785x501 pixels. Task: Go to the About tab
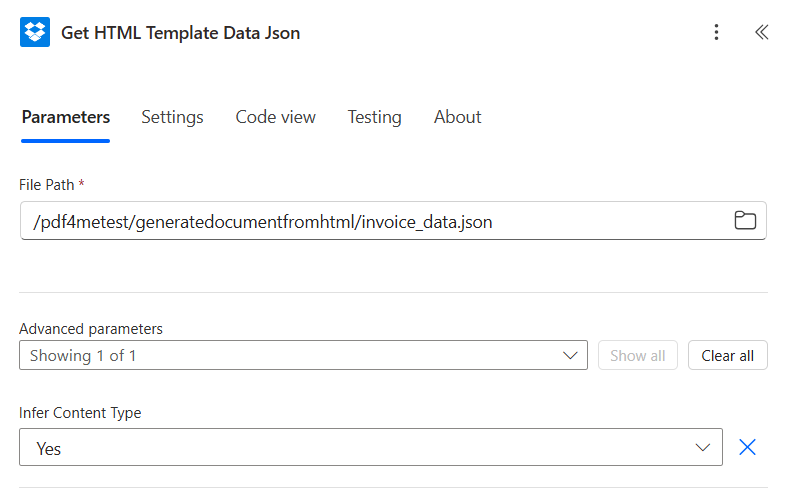coord(457,117)
